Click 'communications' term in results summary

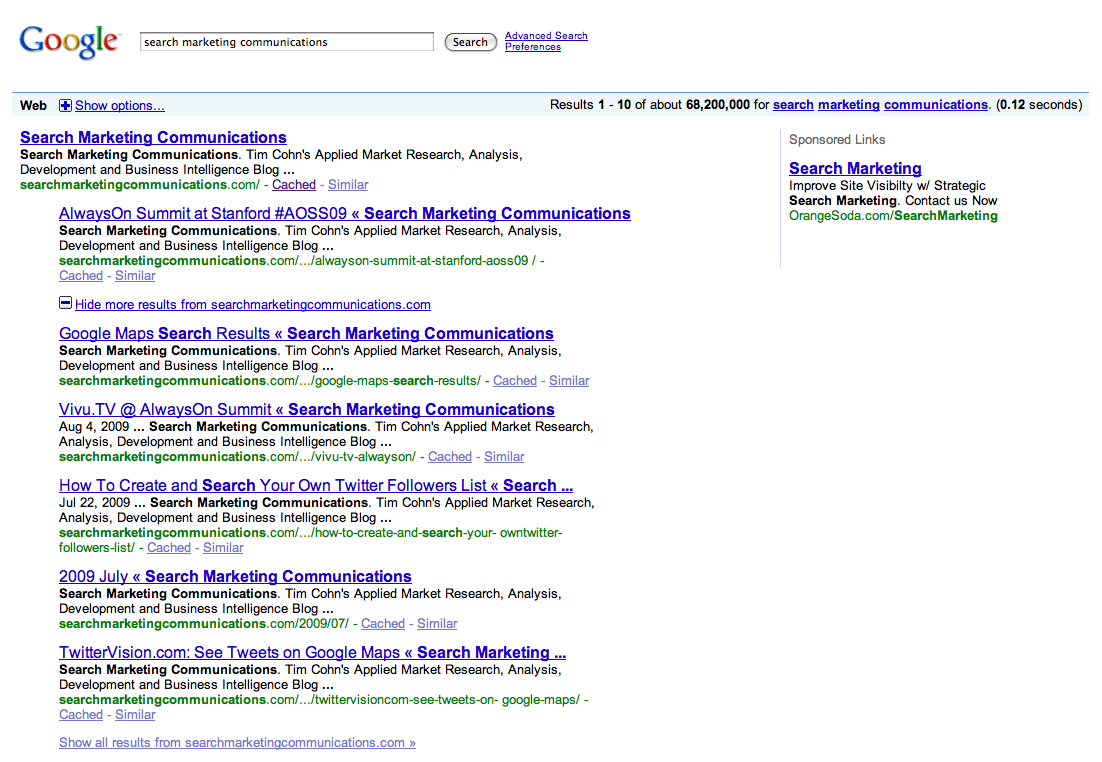click(935, 105)
